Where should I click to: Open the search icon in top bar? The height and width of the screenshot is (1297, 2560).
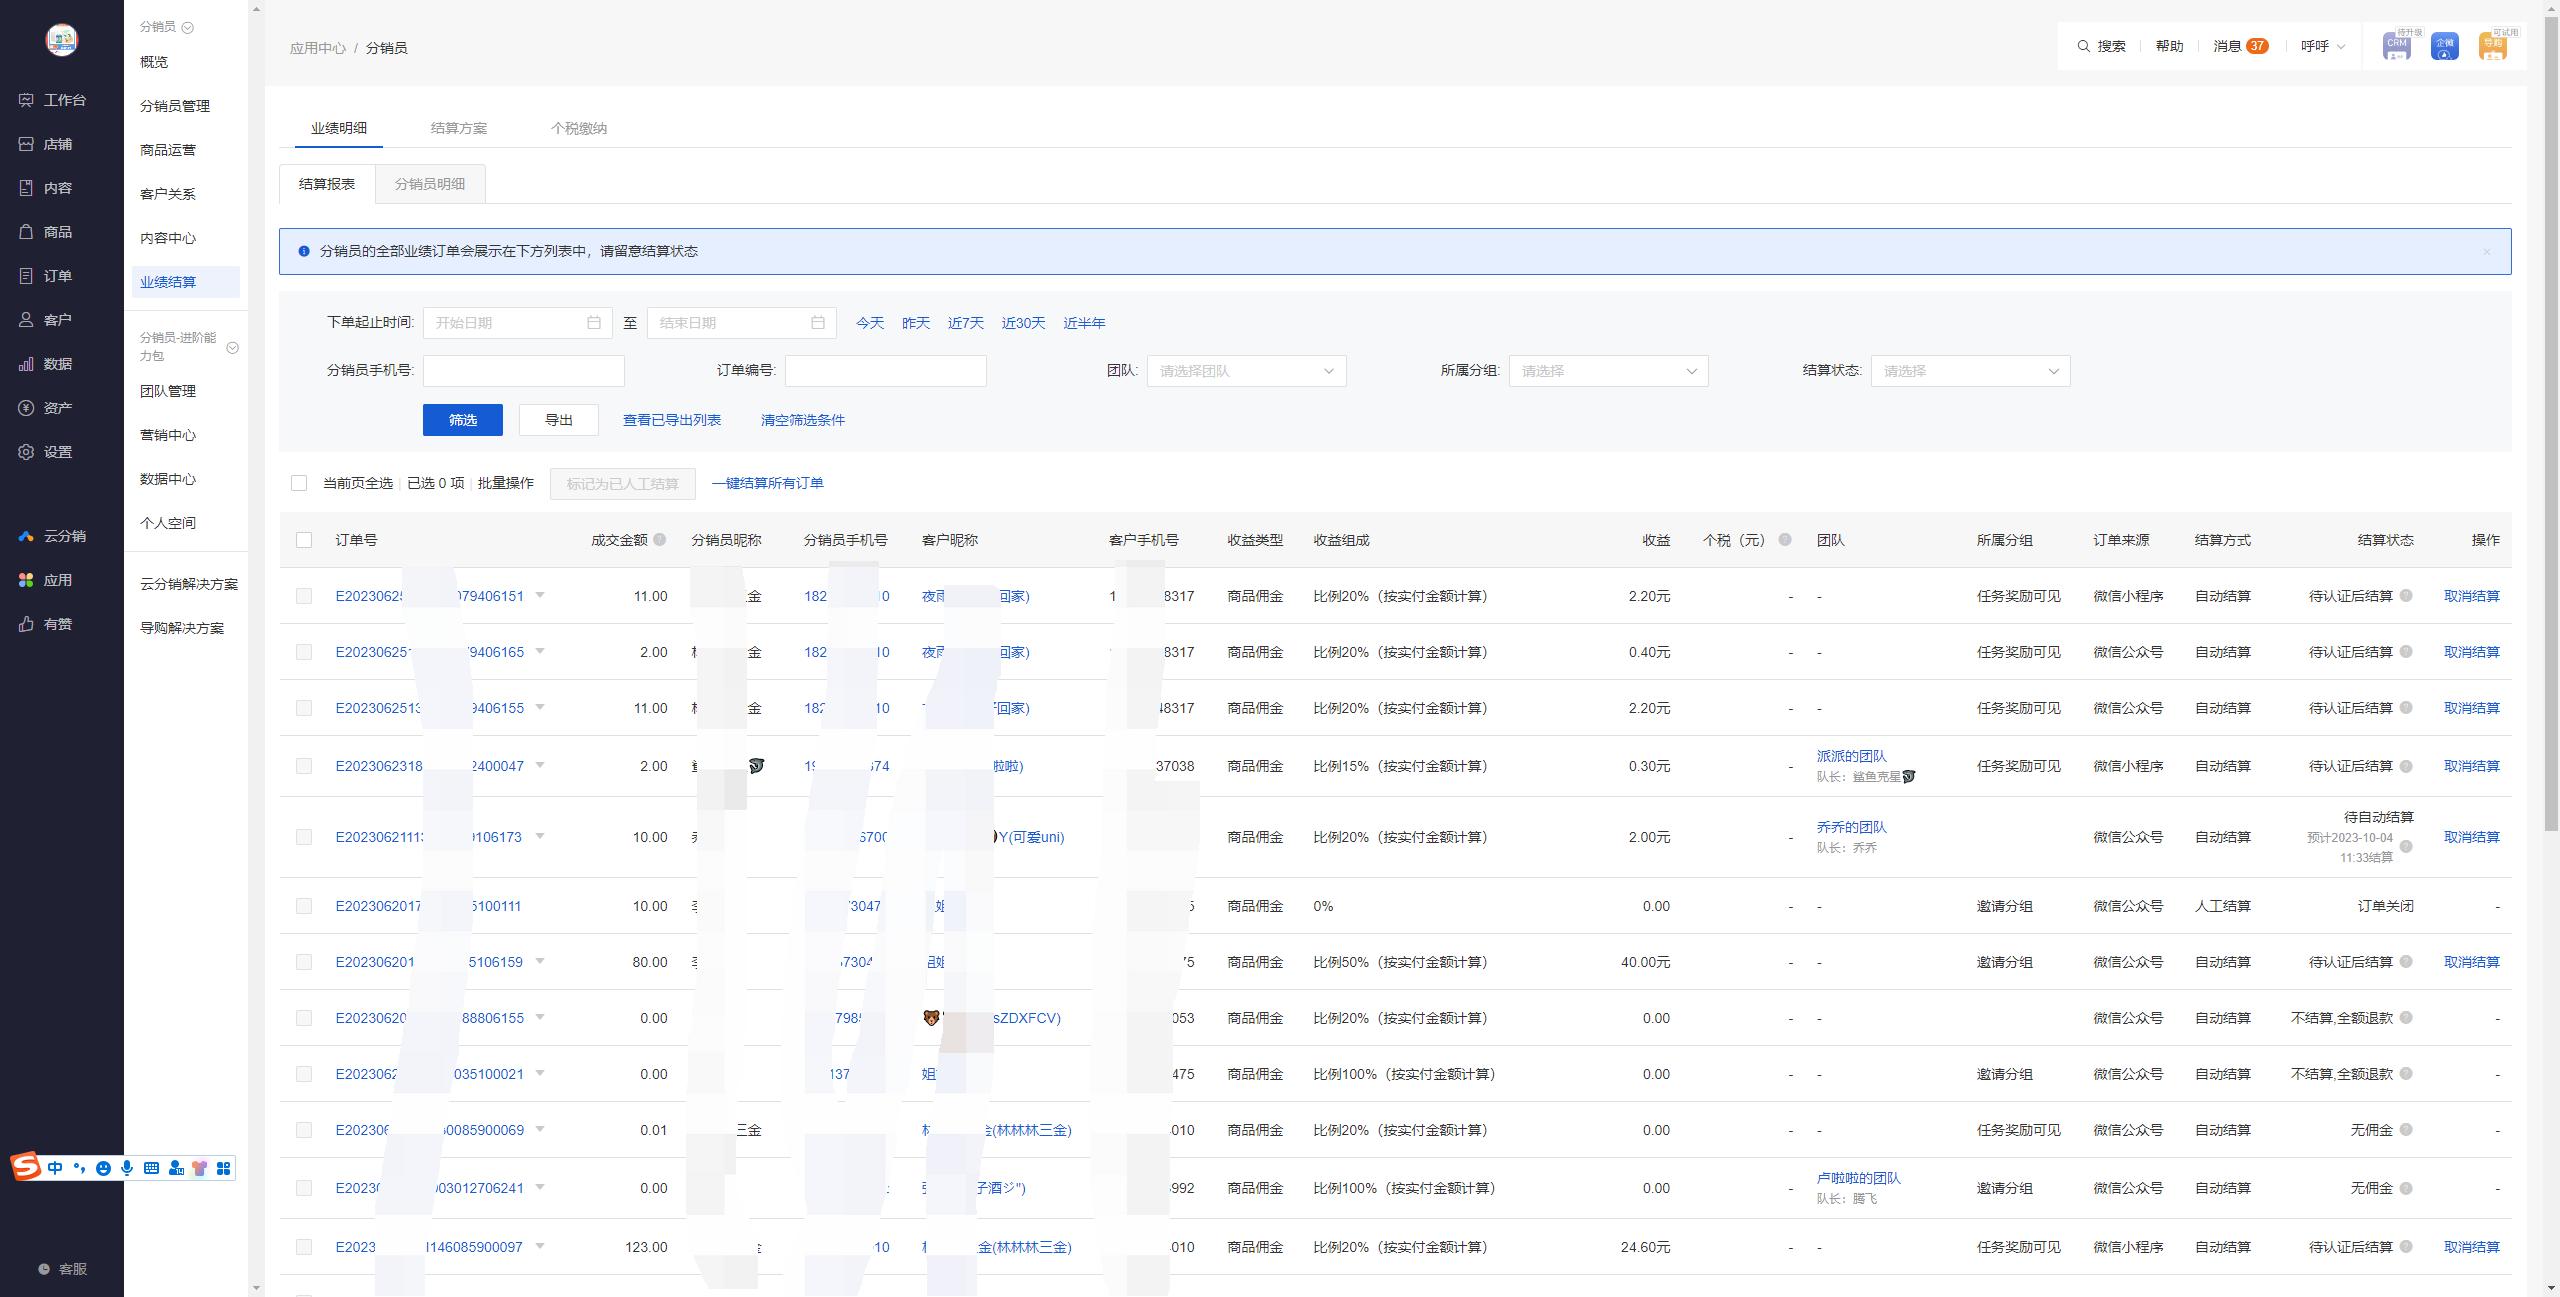pyautogui.click(x=2083, y=46)
